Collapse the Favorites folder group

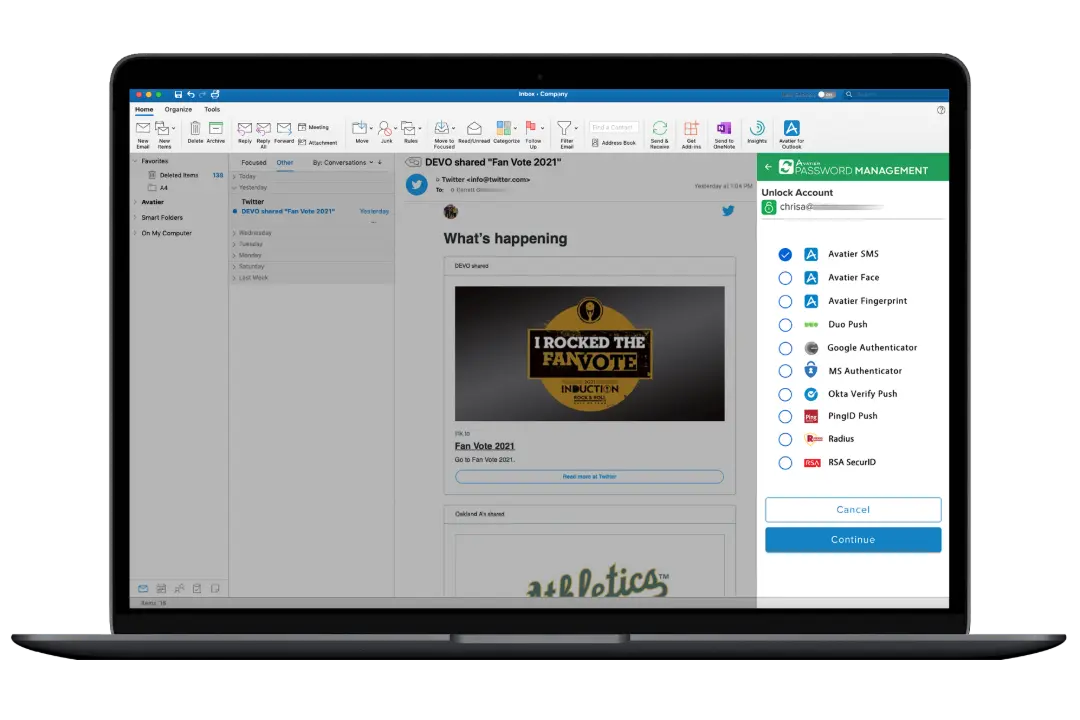(135, 161)
